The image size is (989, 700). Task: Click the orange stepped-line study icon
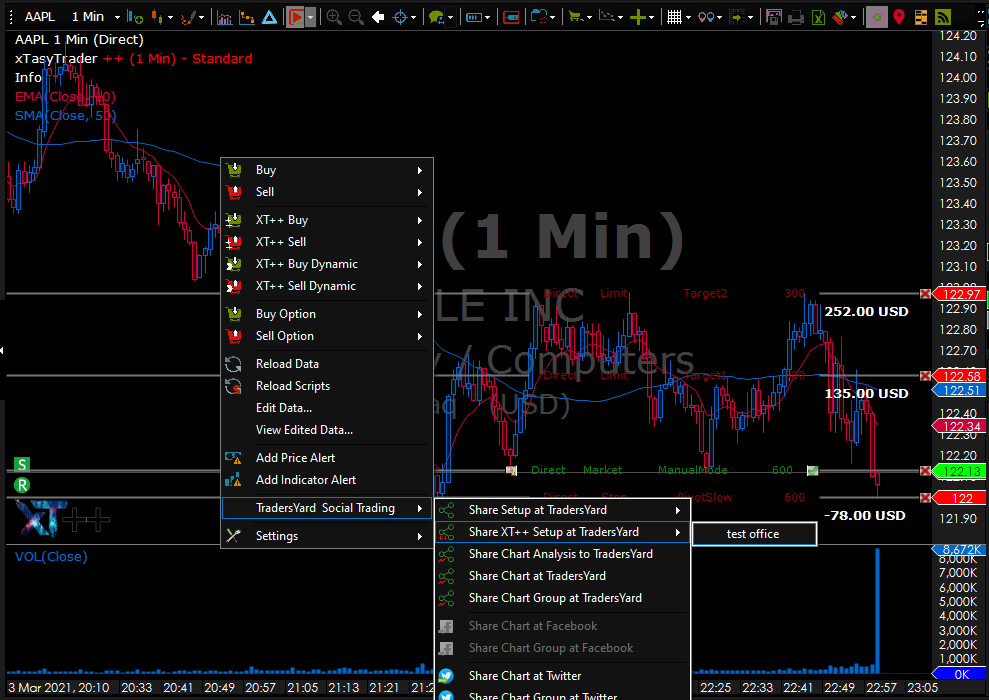(247, 17)
